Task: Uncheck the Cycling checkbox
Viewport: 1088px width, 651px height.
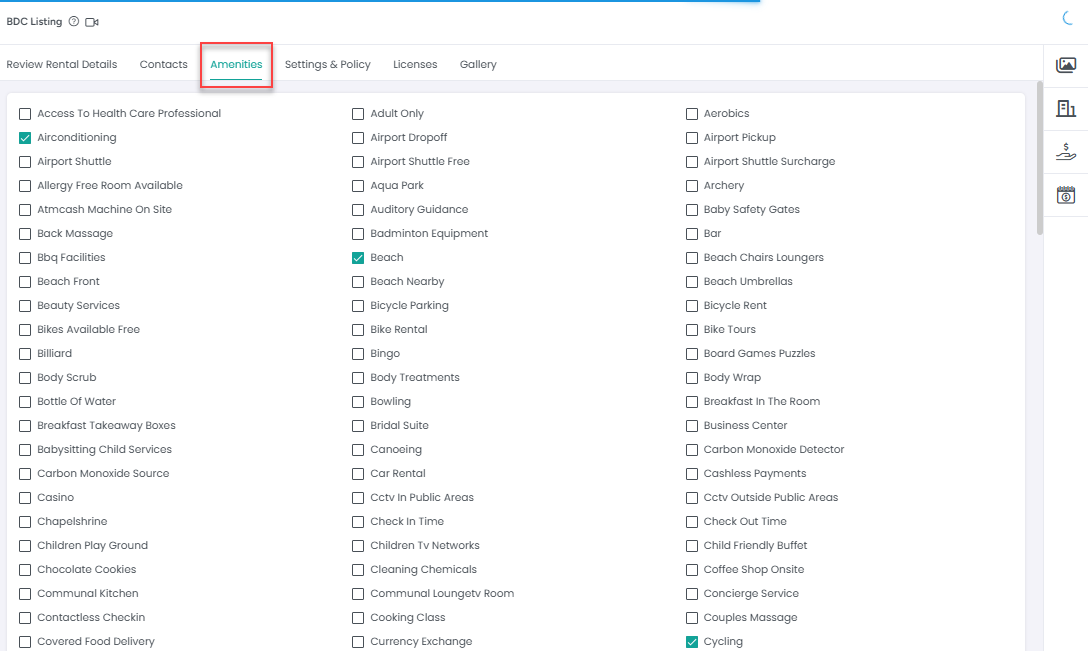Action: pos(692,642)
